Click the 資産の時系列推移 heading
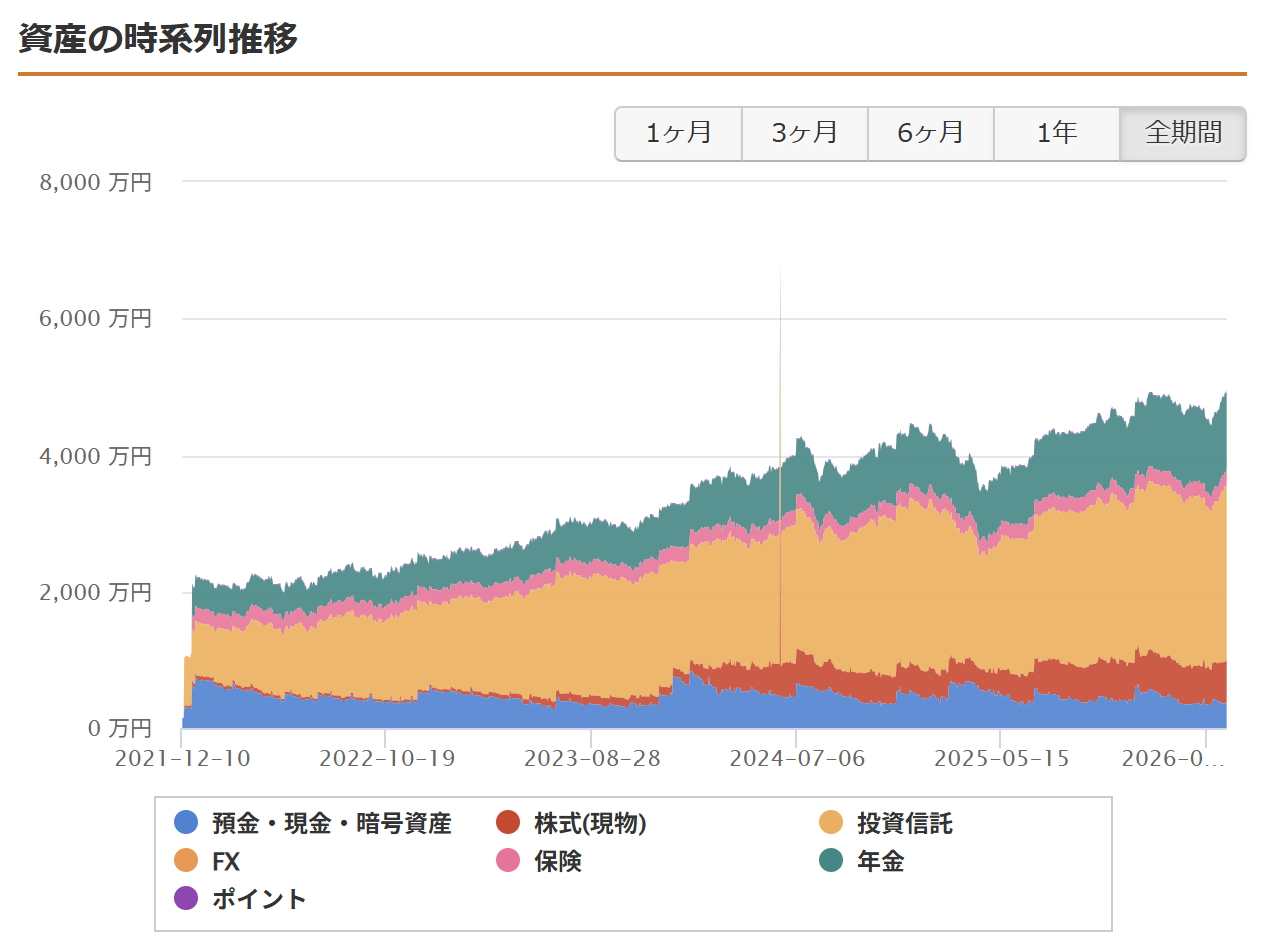 (158, 39)
